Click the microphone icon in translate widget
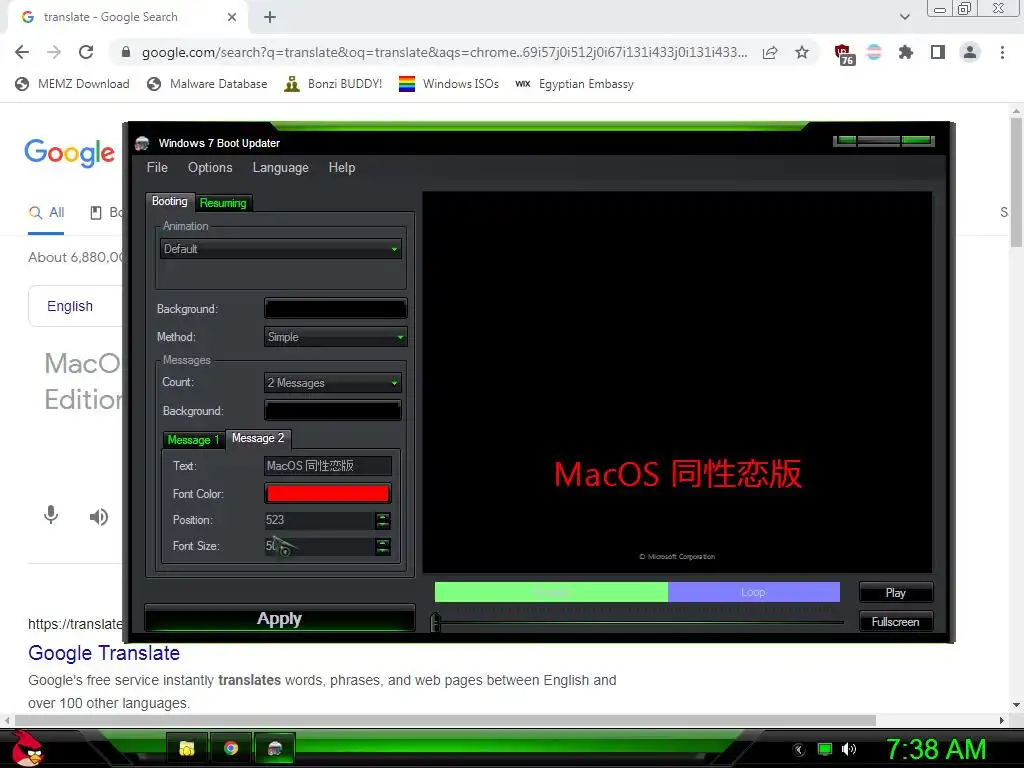The image size is (1024, 768). (x=51, y=516)
